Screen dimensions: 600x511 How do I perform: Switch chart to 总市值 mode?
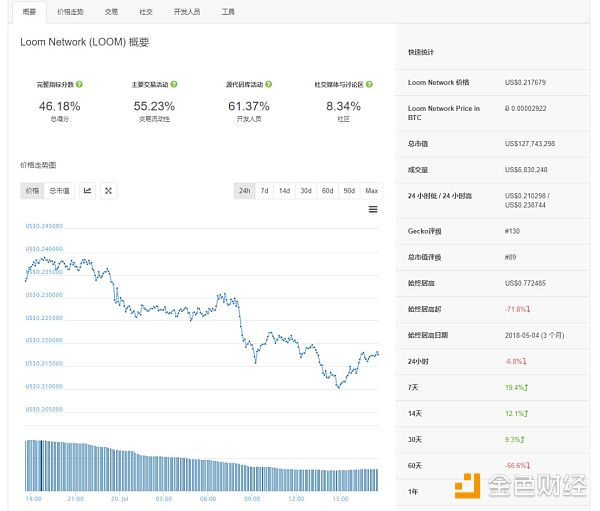click(60, 191)
